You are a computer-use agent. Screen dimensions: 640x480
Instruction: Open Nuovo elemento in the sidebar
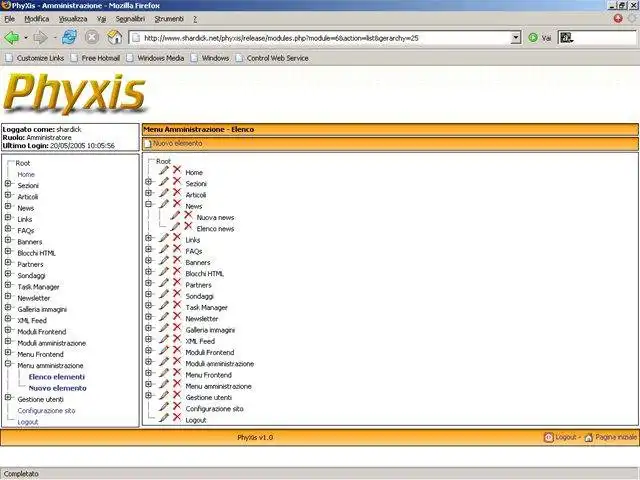pos(58,388)
